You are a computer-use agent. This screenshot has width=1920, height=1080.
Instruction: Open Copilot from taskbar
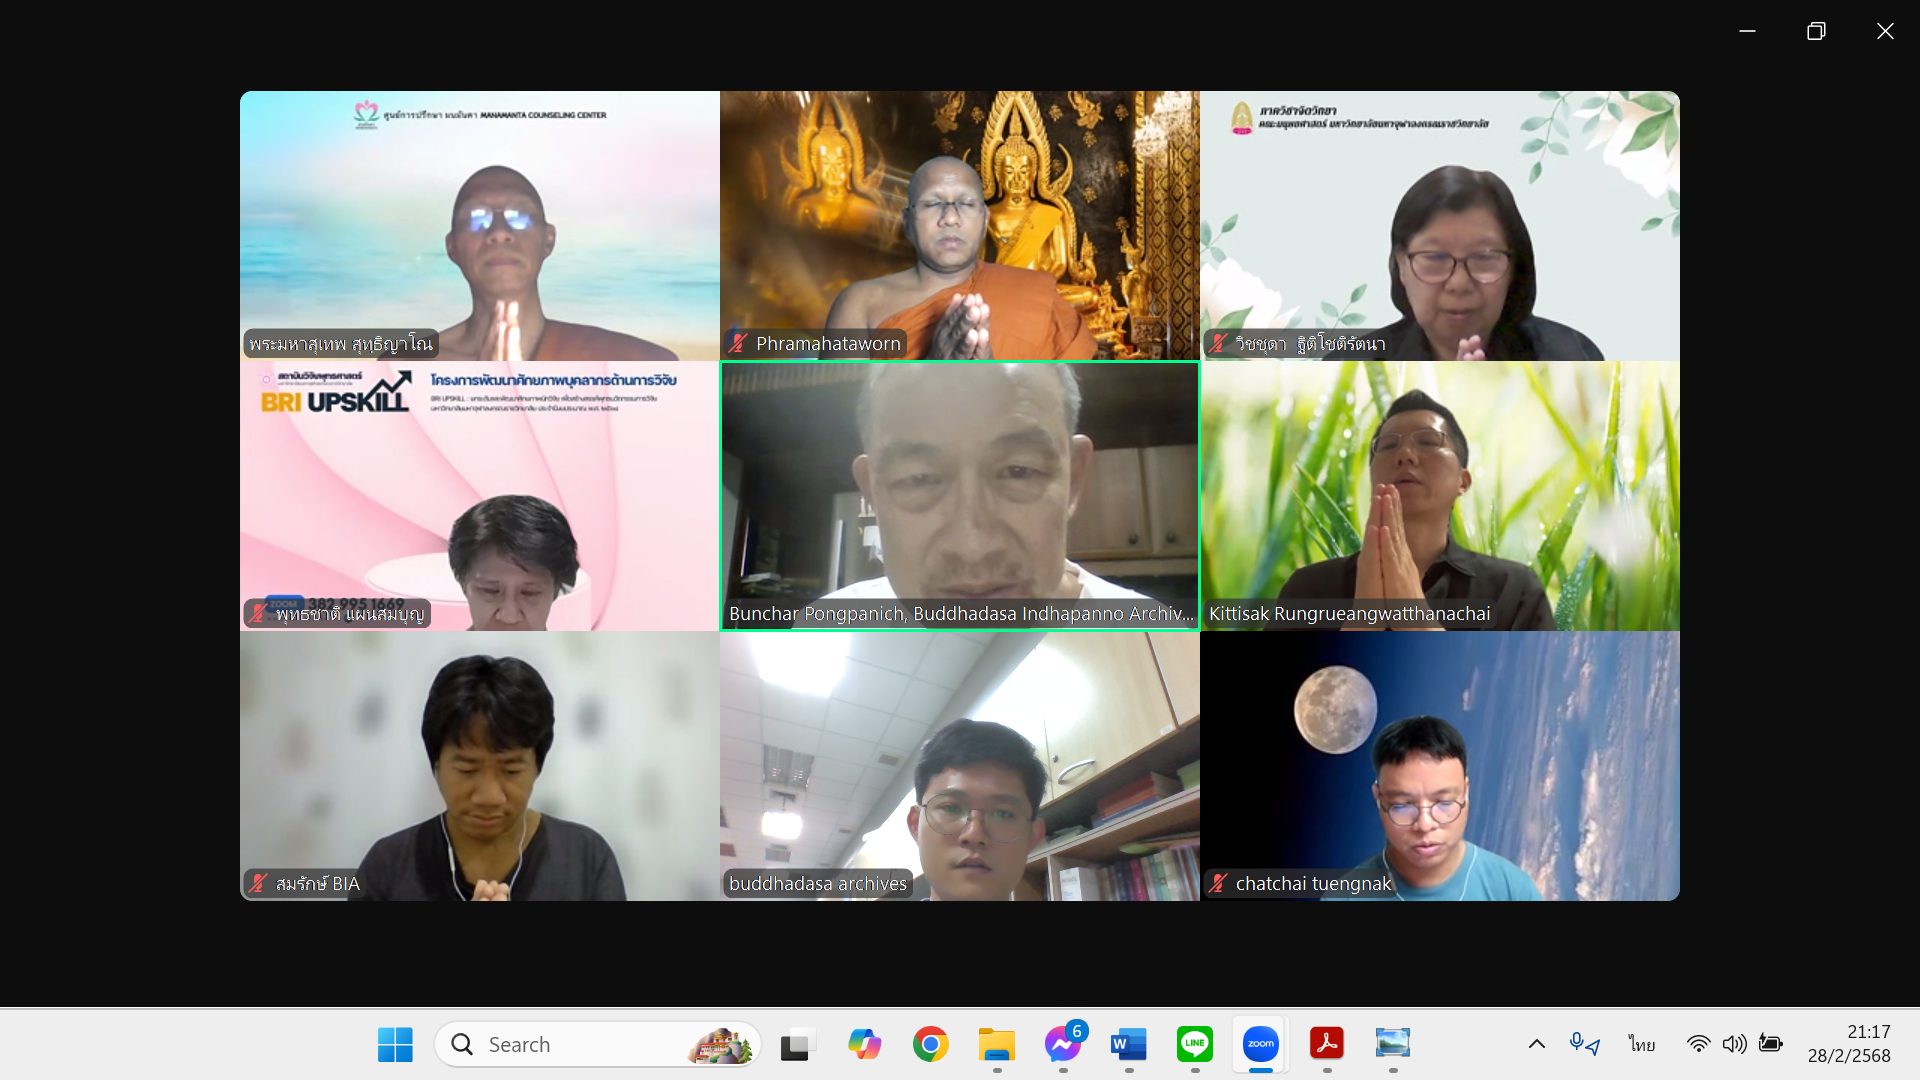864,1044
